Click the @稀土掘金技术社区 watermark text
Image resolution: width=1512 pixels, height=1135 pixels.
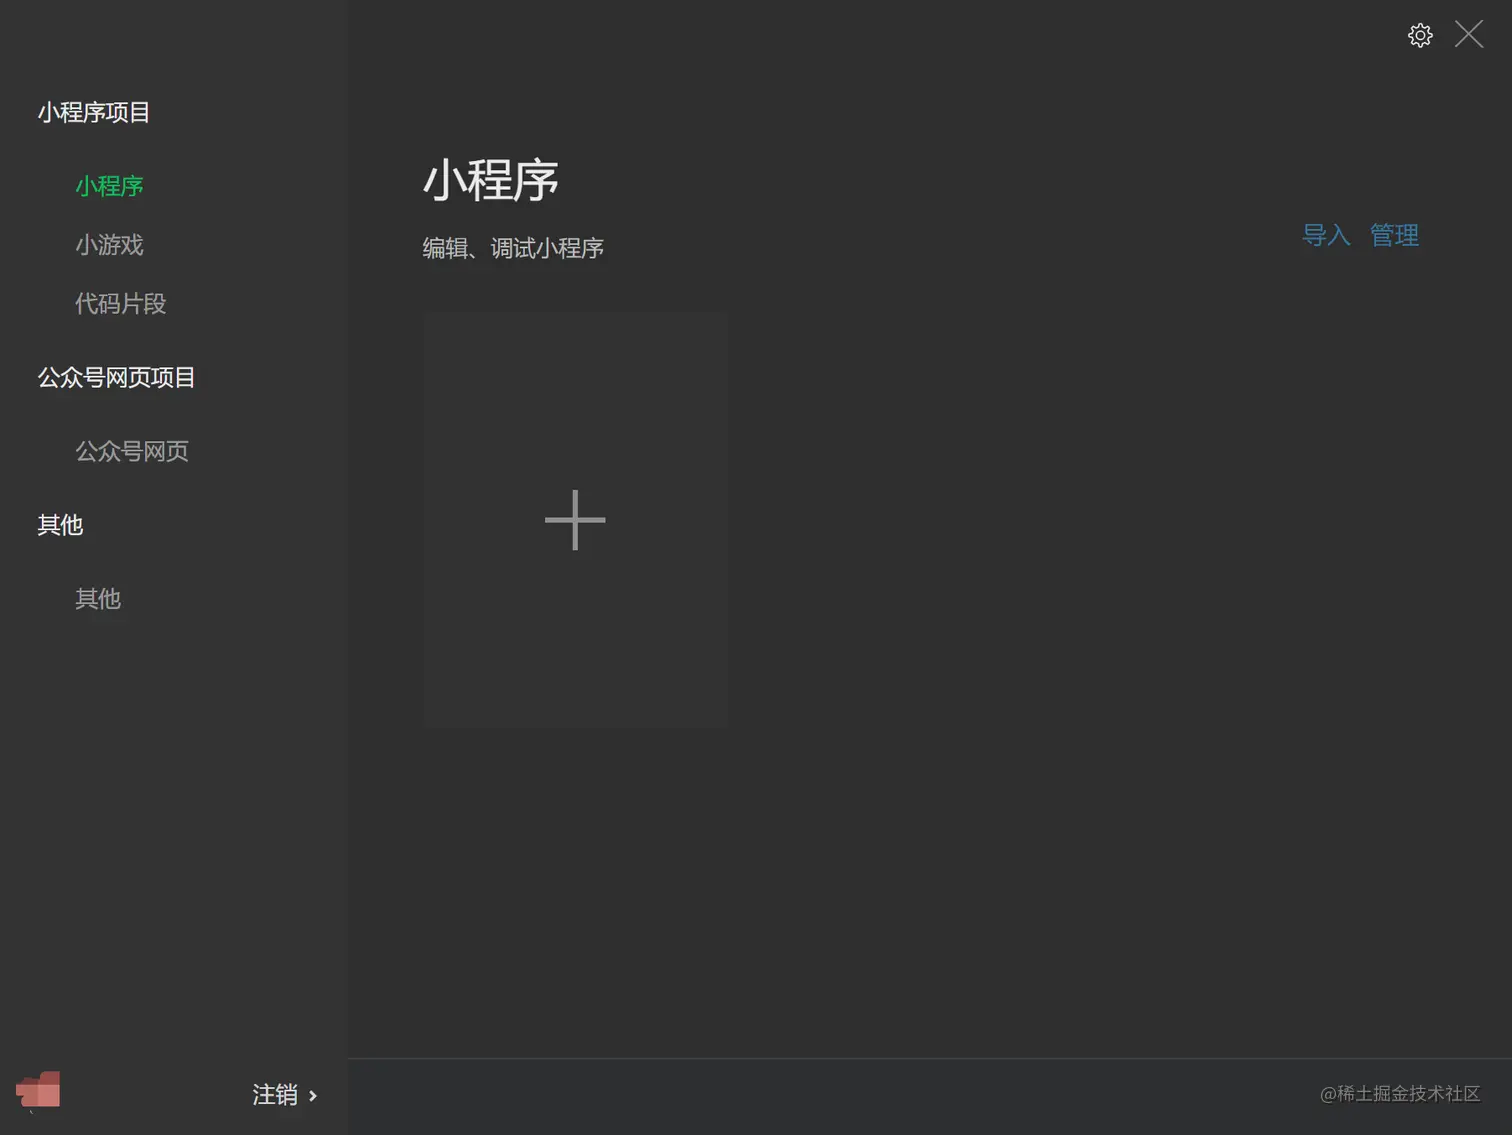click(1400, 1094)
